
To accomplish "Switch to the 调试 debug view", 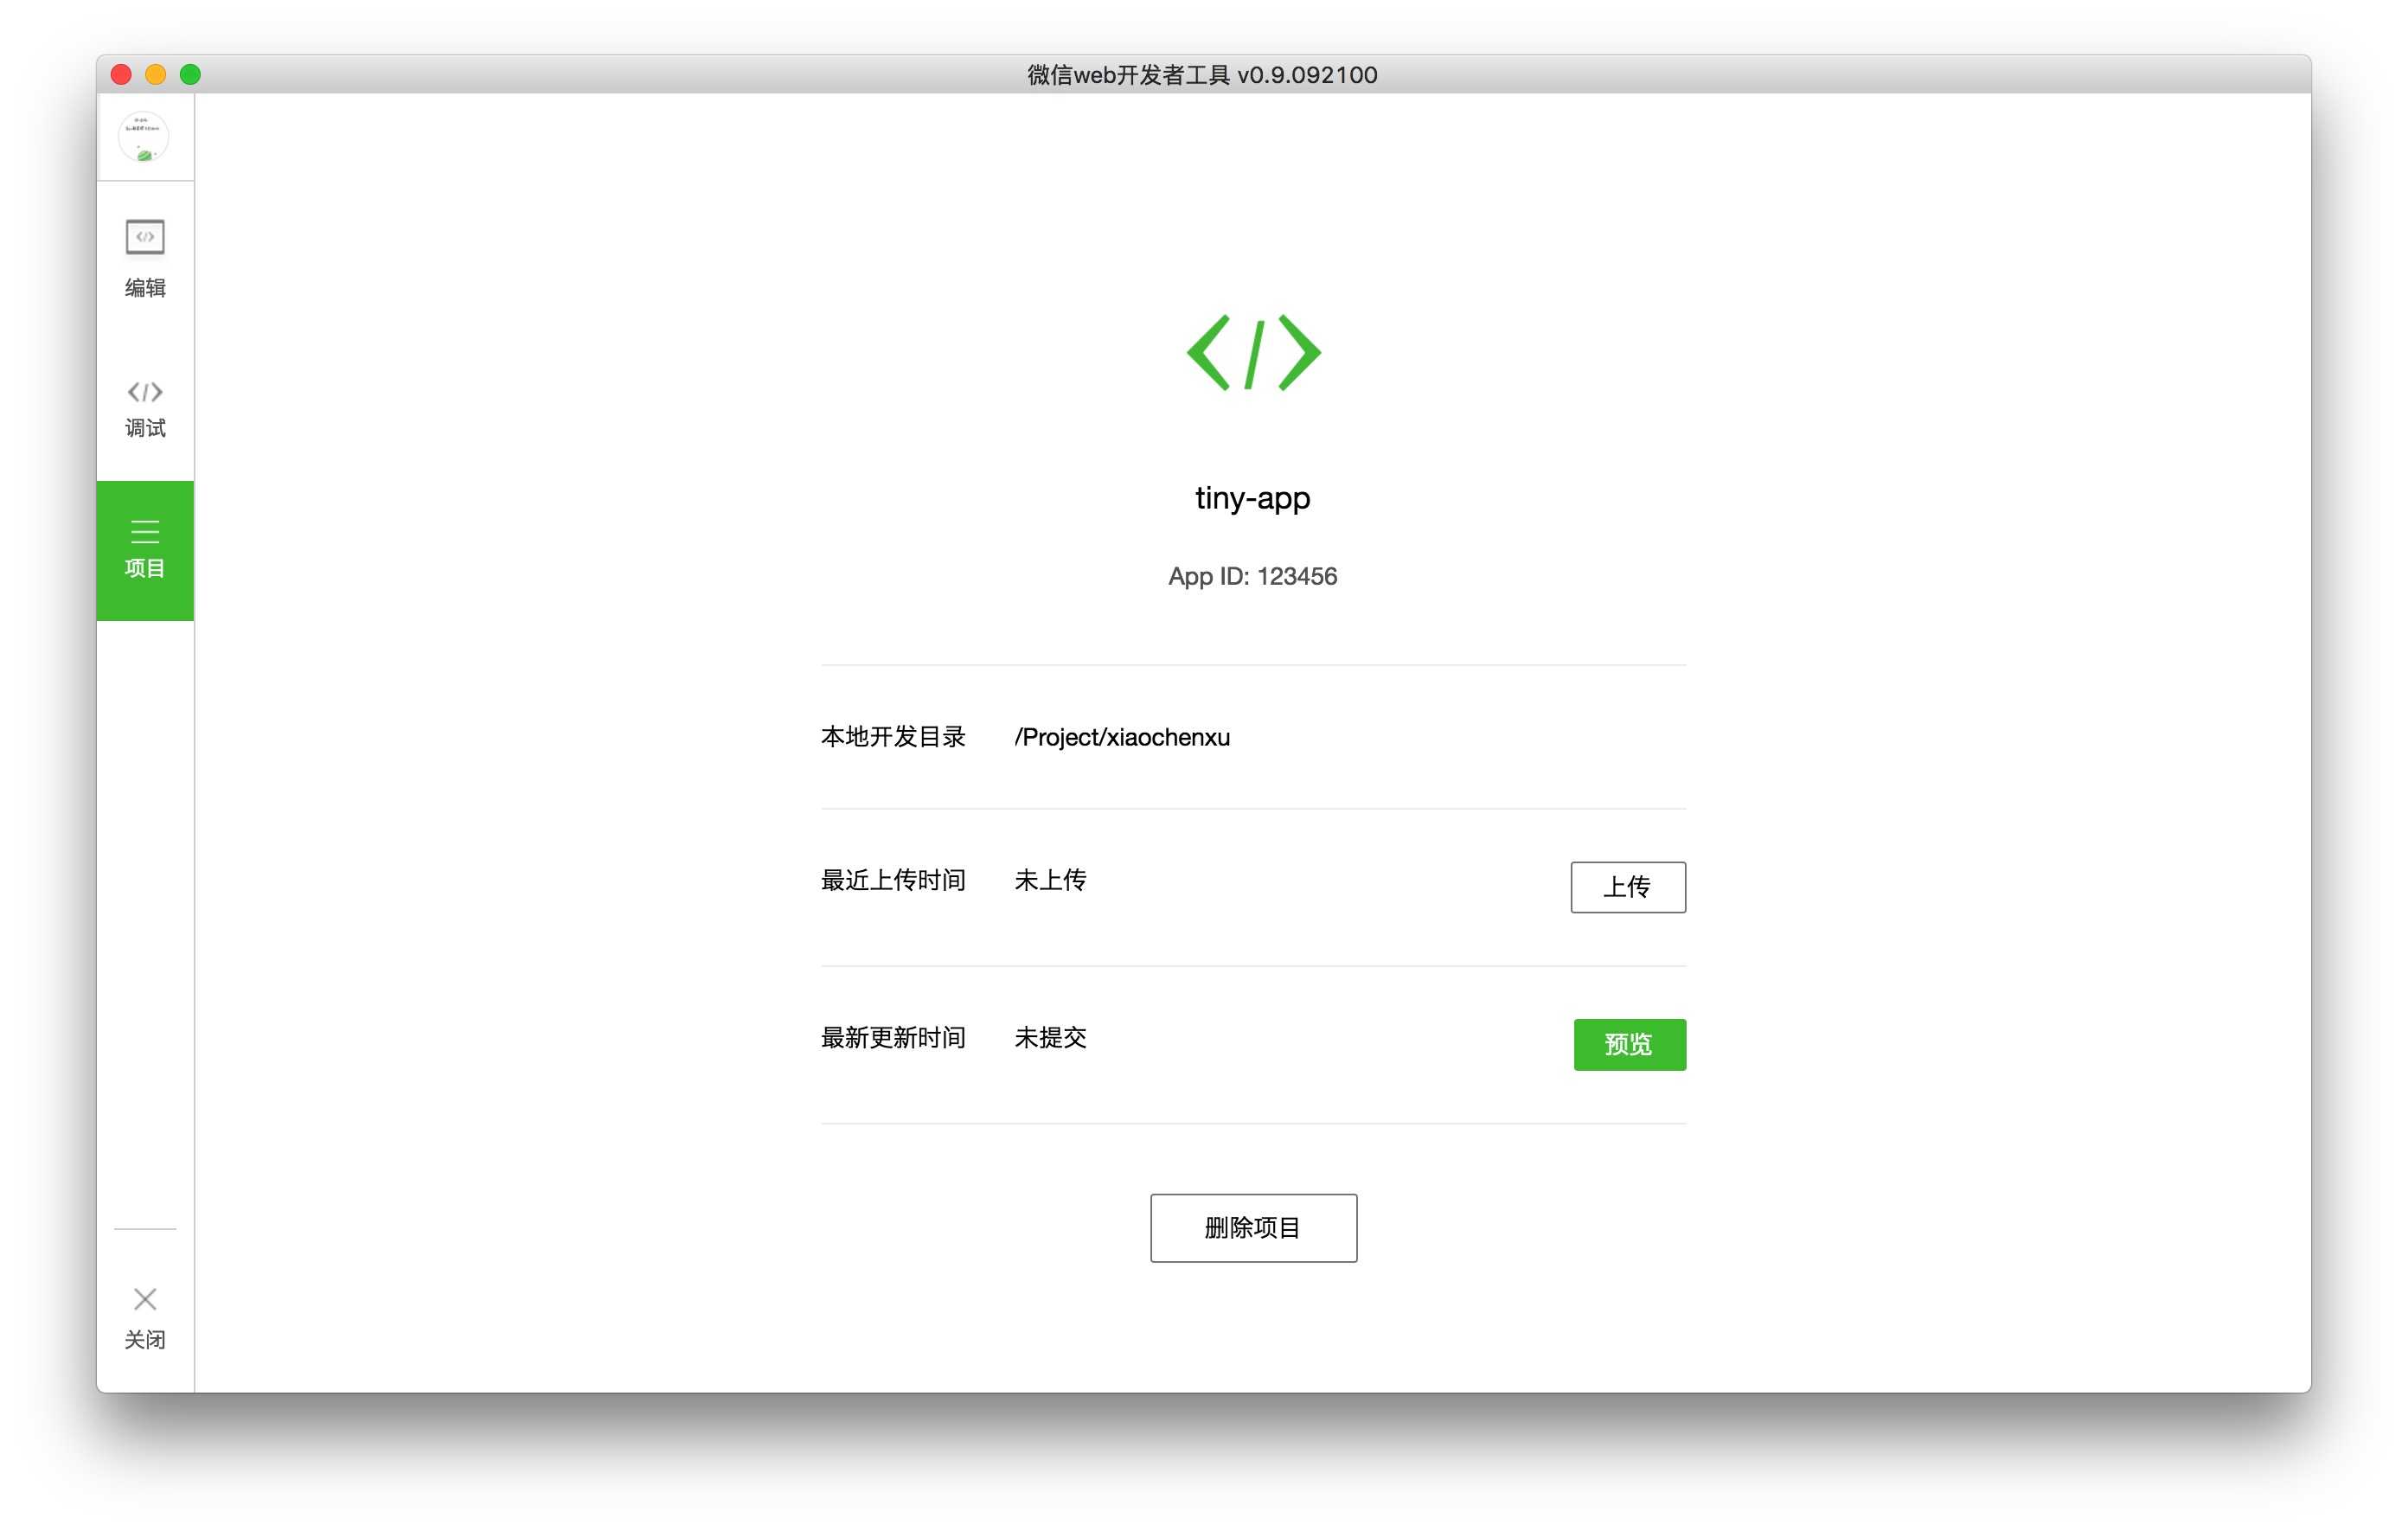I will [145, 410].
